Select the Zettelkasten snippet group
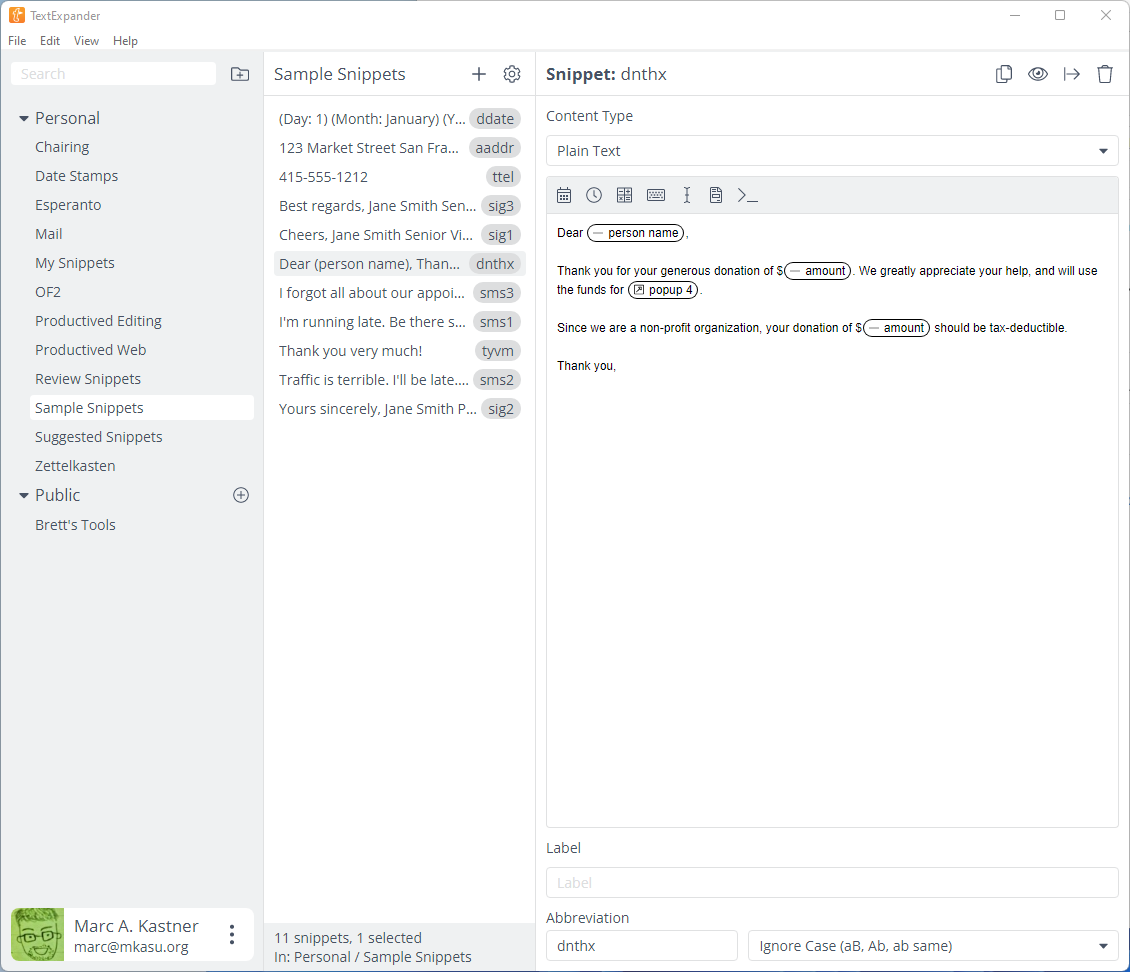This screenshot has width=1130, height=972. [x=75, y=466]
